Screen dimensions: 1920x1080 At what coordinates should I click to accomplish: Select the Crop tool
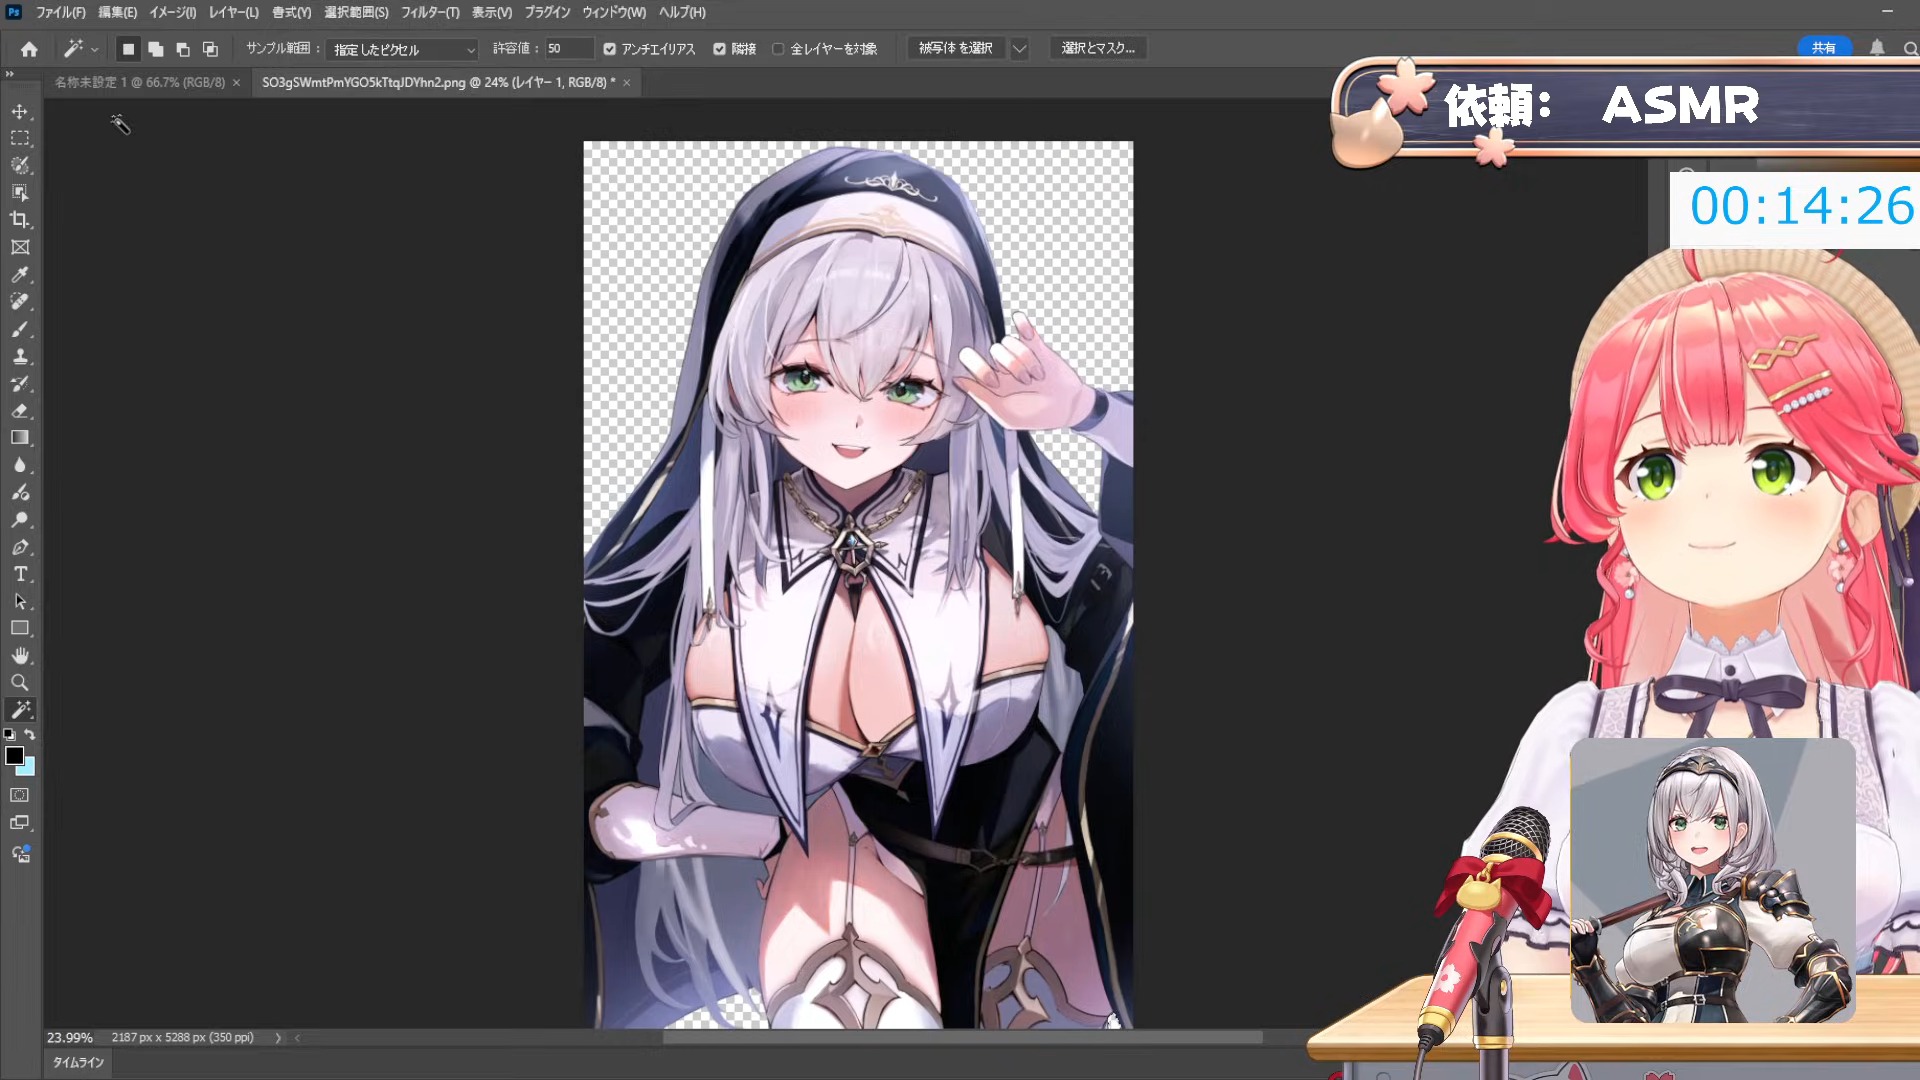click(20, 219)
